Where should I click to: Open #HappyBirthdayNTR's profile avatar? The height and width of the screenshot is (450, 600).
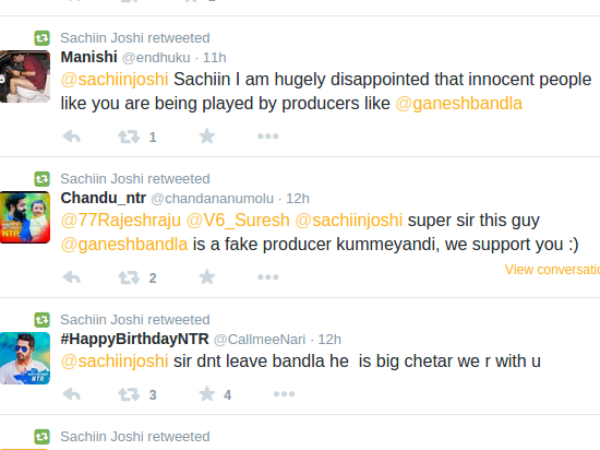click(x=25, y=358)
